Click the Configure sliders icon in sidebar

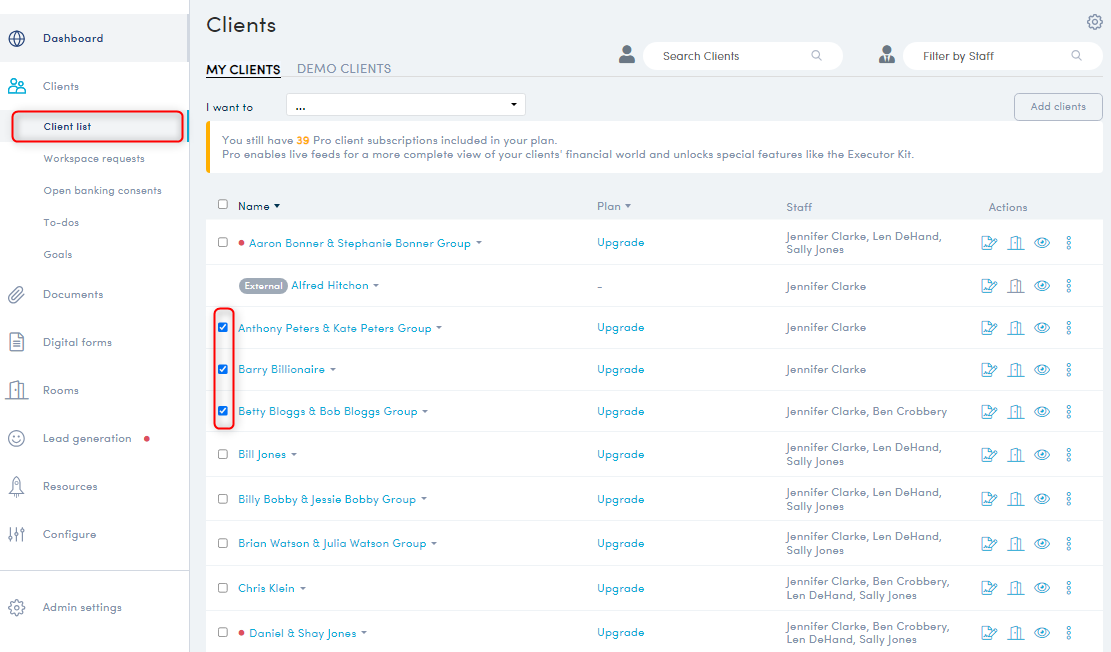[16, 535]
